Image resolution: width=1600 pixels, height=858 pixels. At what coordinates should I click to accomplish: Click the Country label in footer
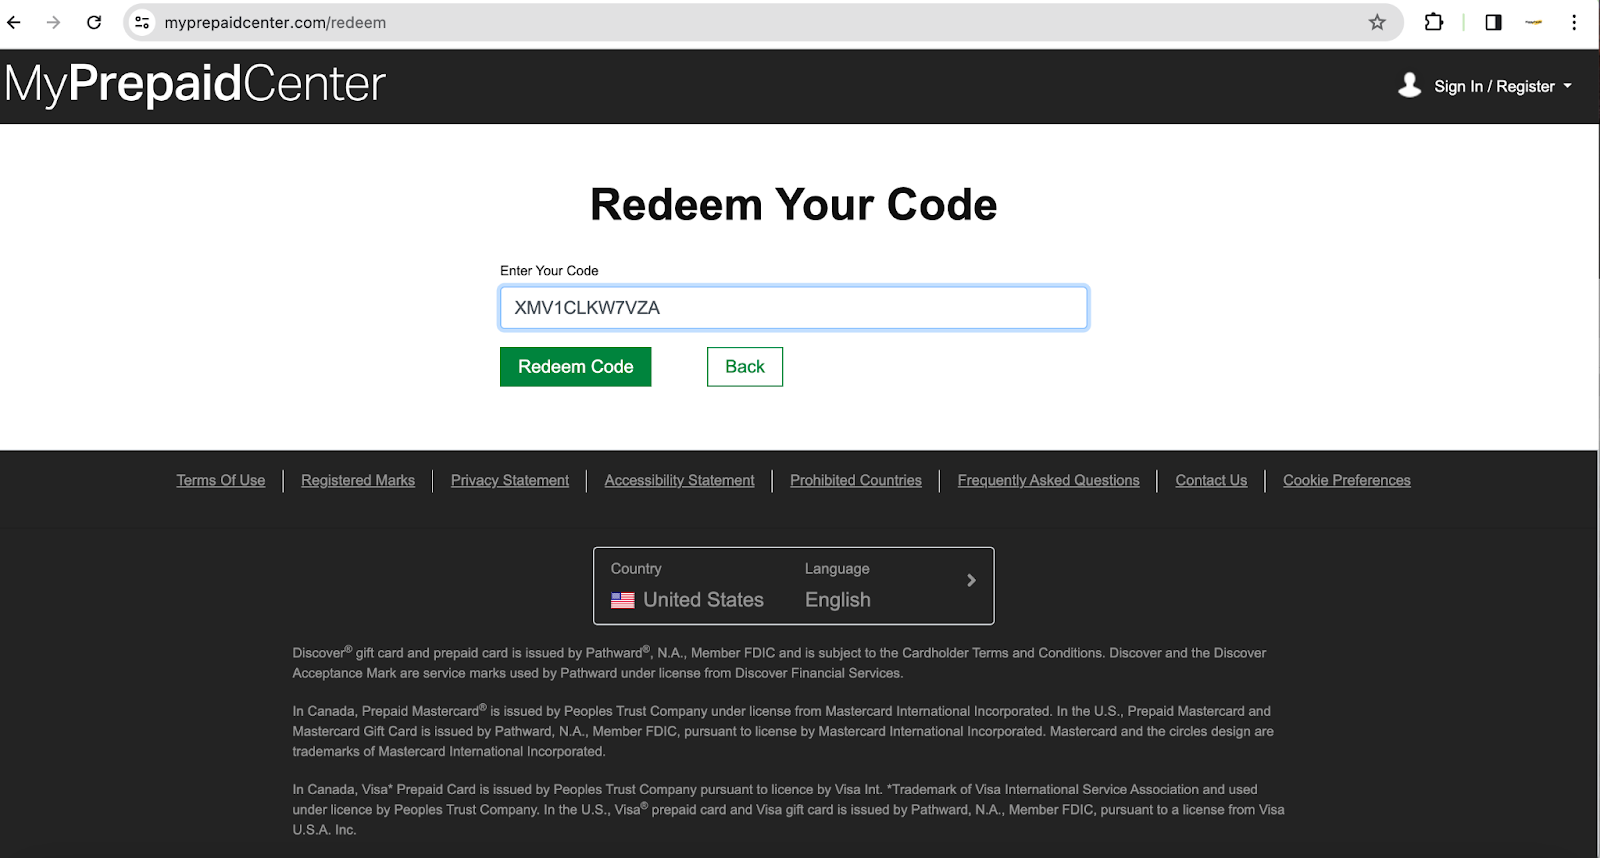coord(636,569)
